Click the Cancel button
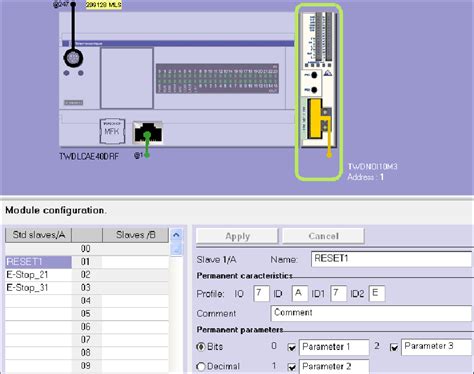474x374 pixels. click(x=323, y=236)
